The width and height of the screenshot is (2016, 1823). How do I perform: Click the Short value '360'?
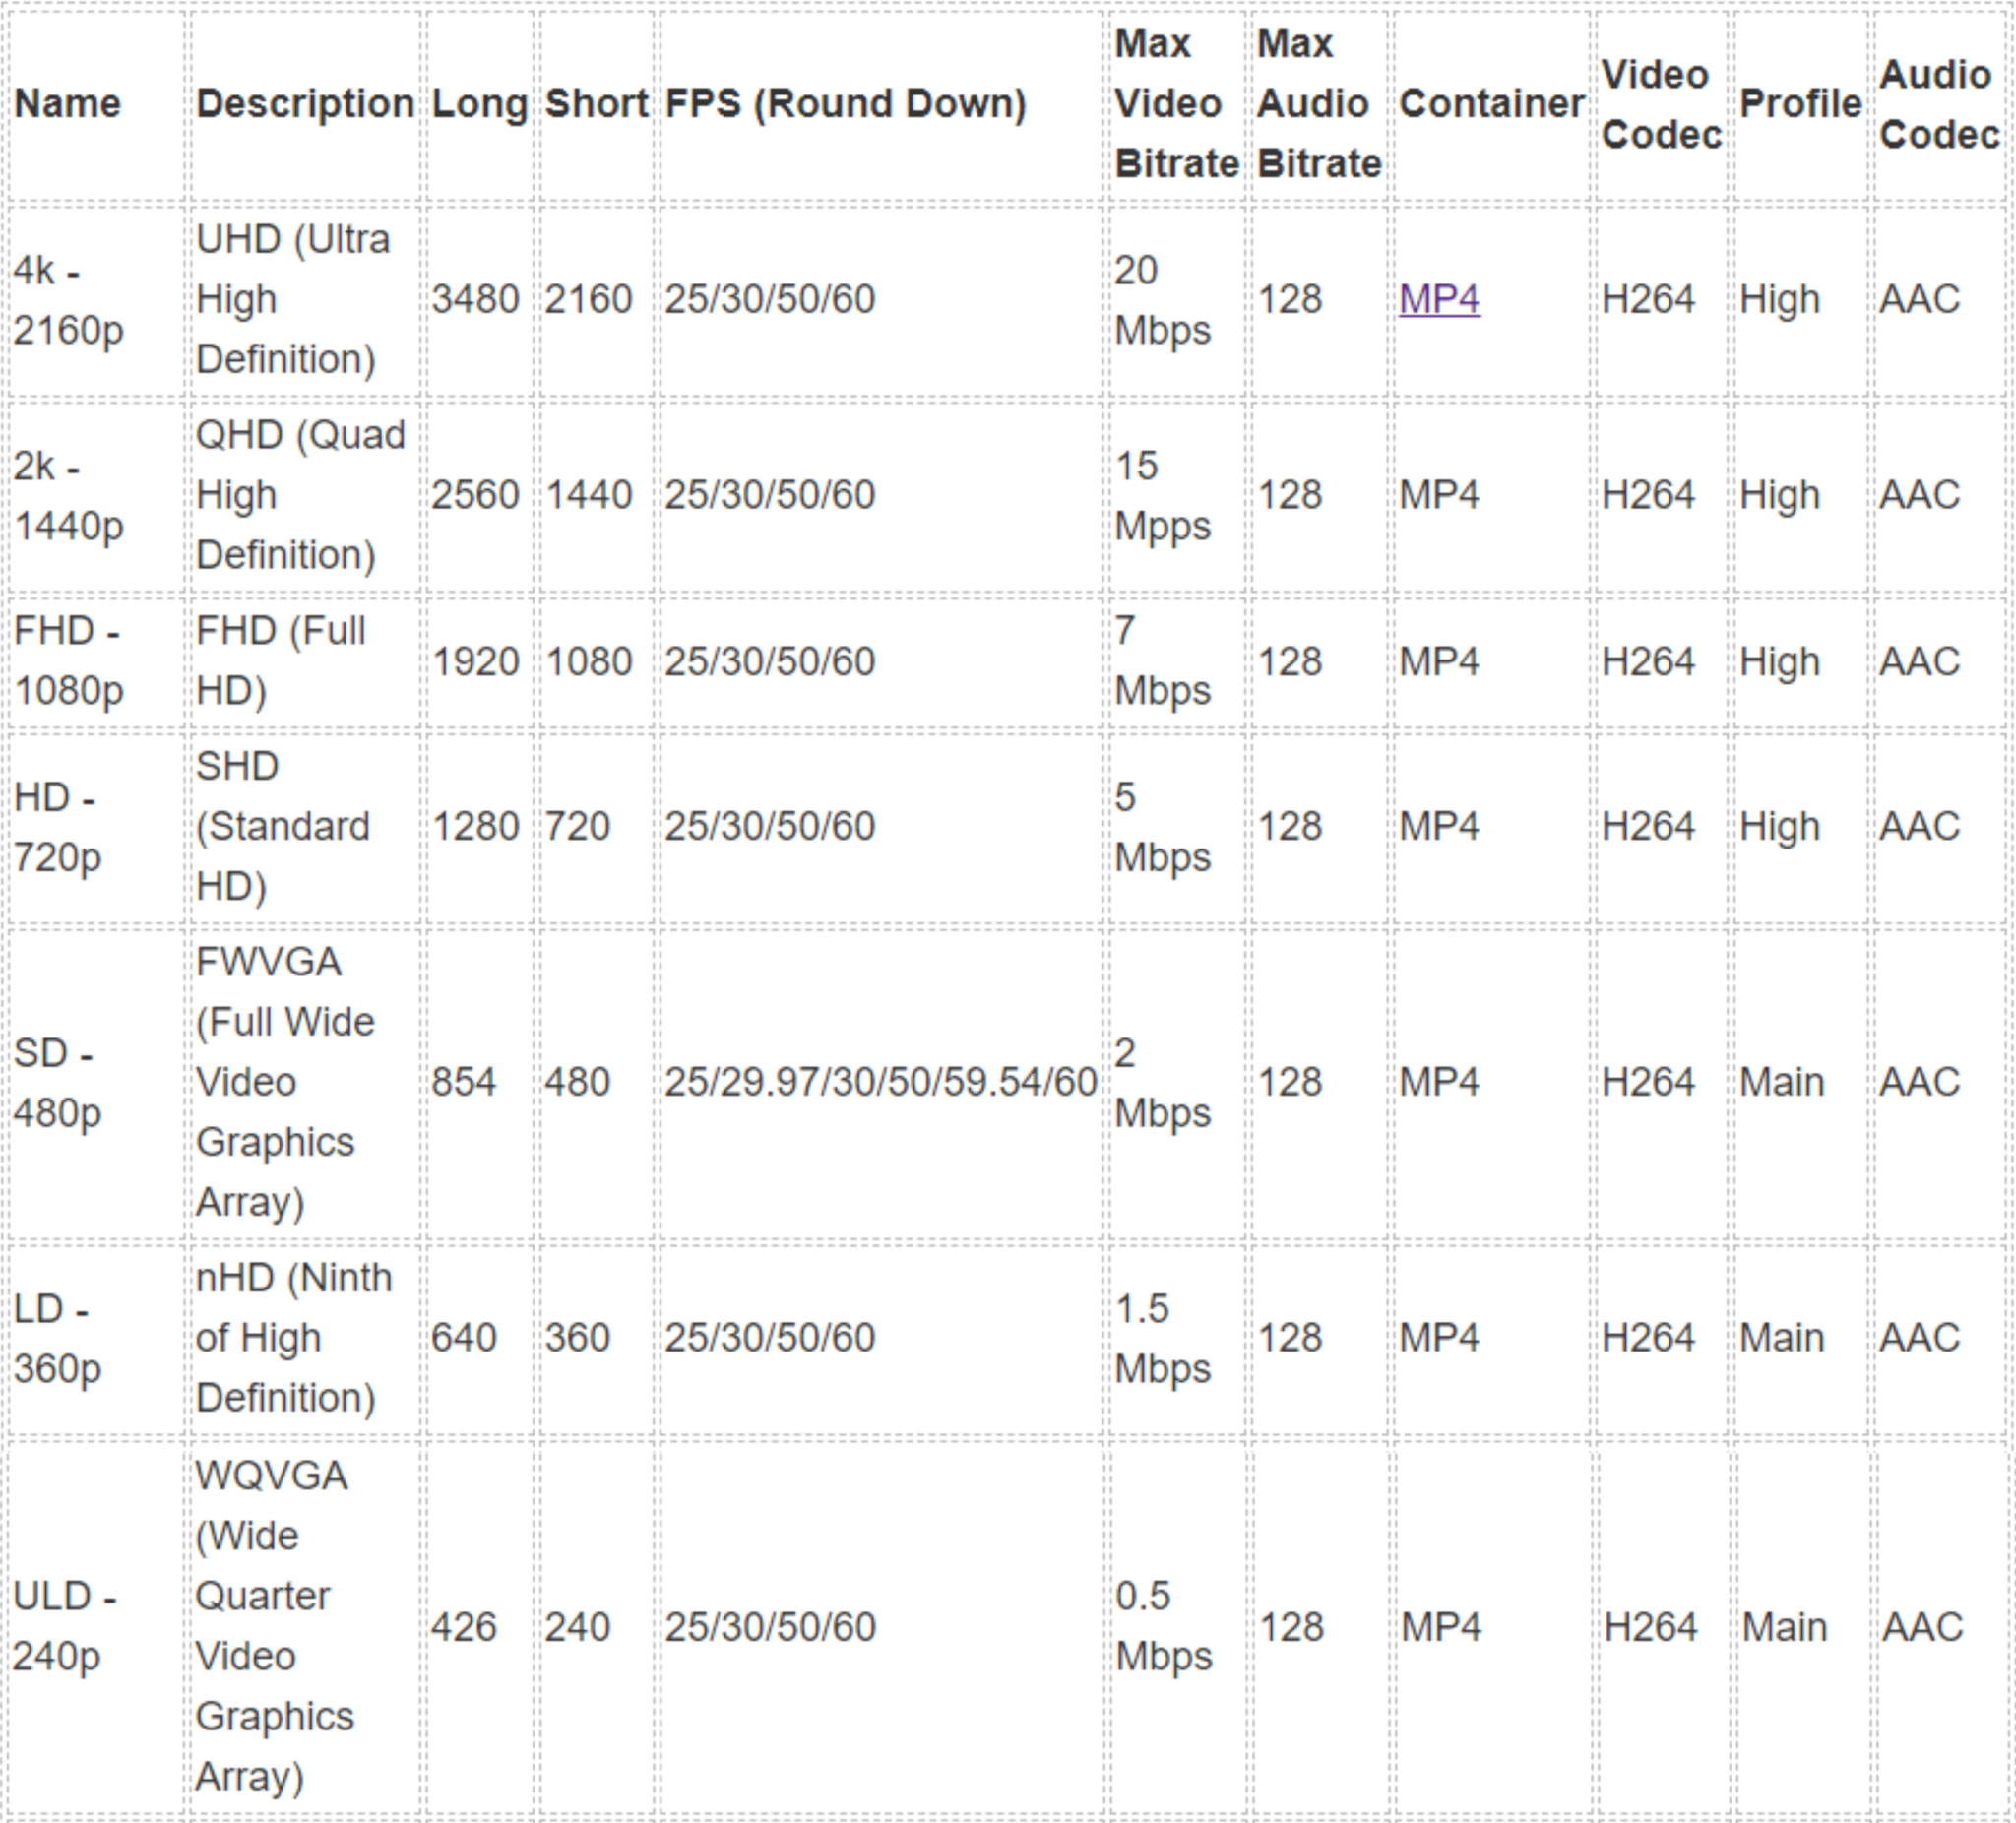577,1338
